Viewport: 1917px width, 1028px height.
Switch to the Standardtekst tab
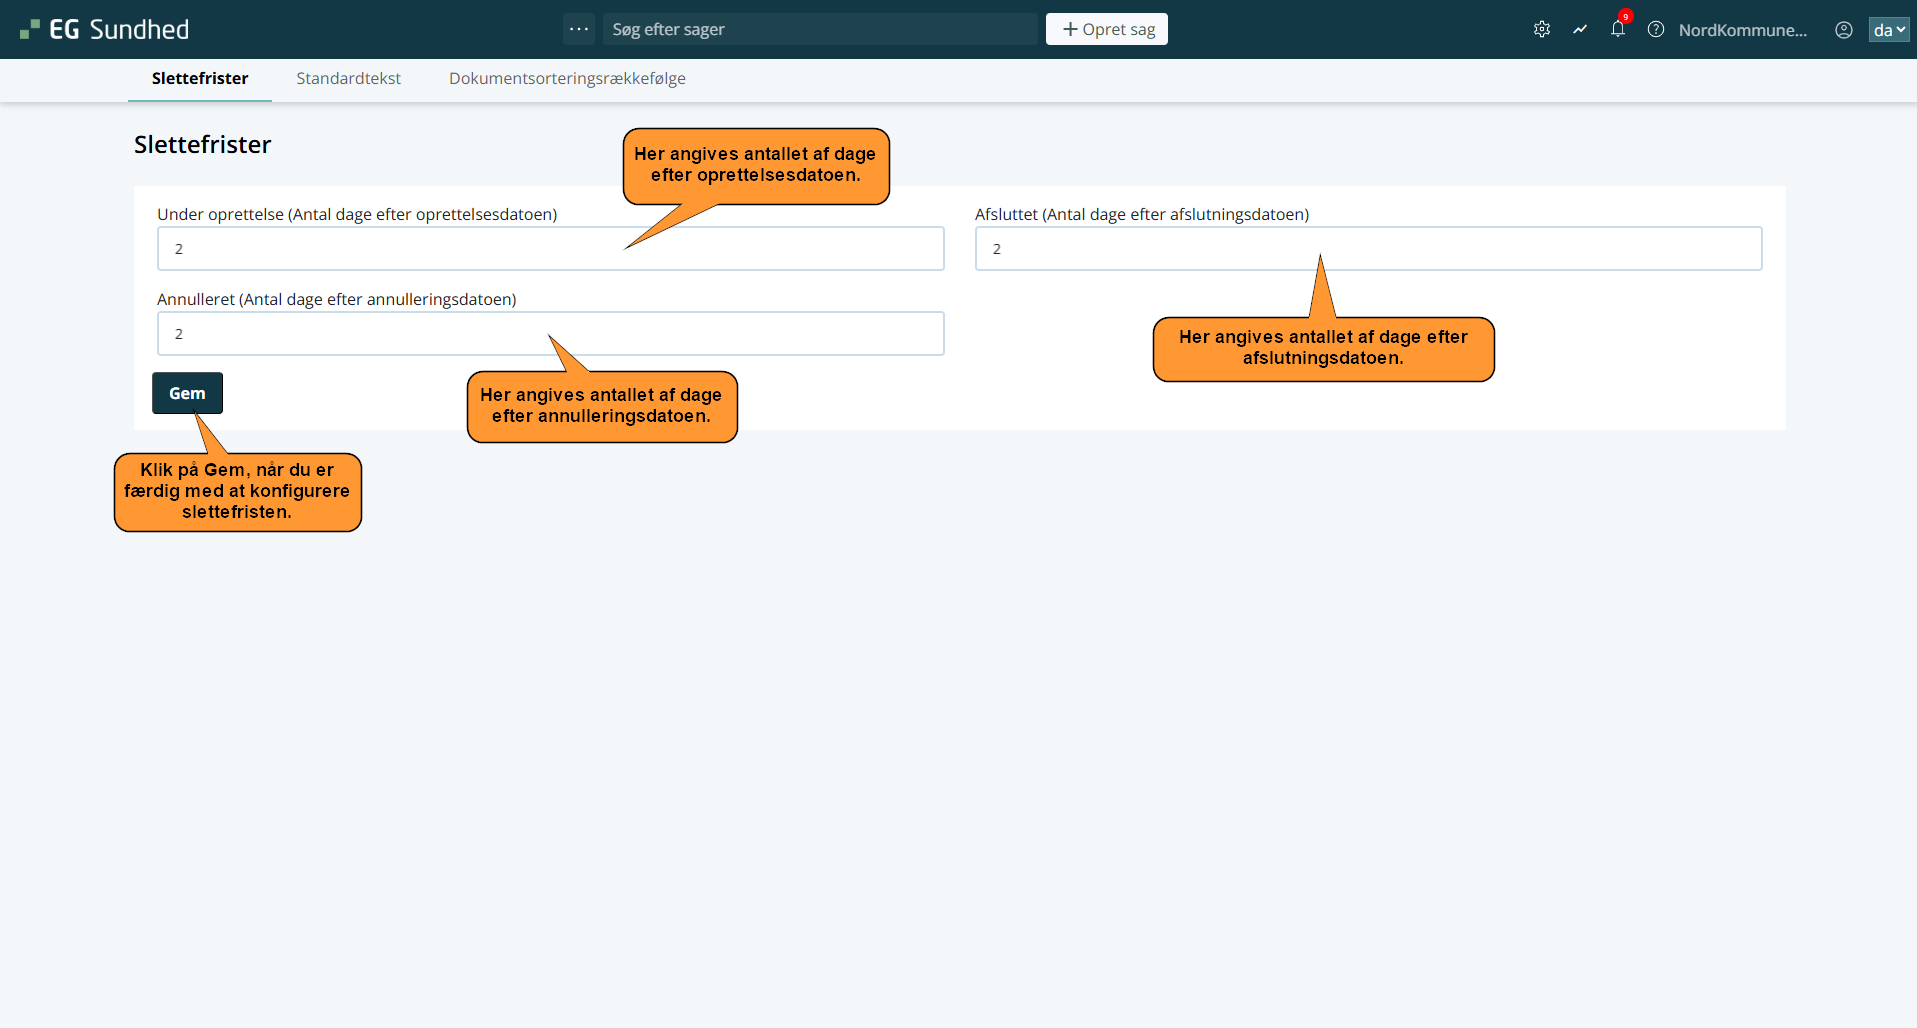click(x=348, y=78)
